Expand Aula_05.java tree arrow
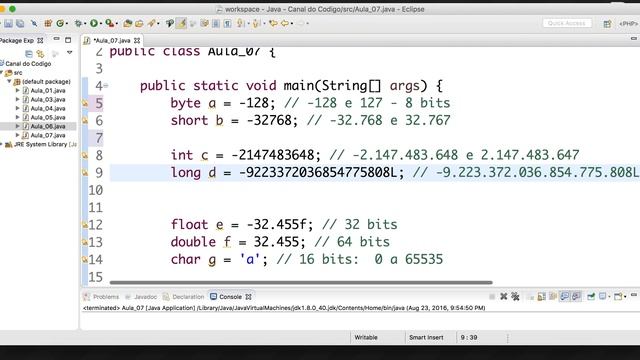Screen dimensions: 640x360 [18, 118]
